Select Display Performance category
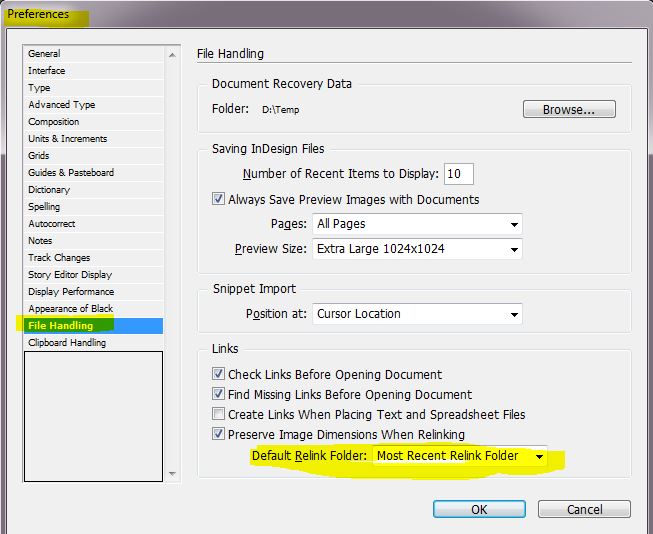 click(94, 292)
